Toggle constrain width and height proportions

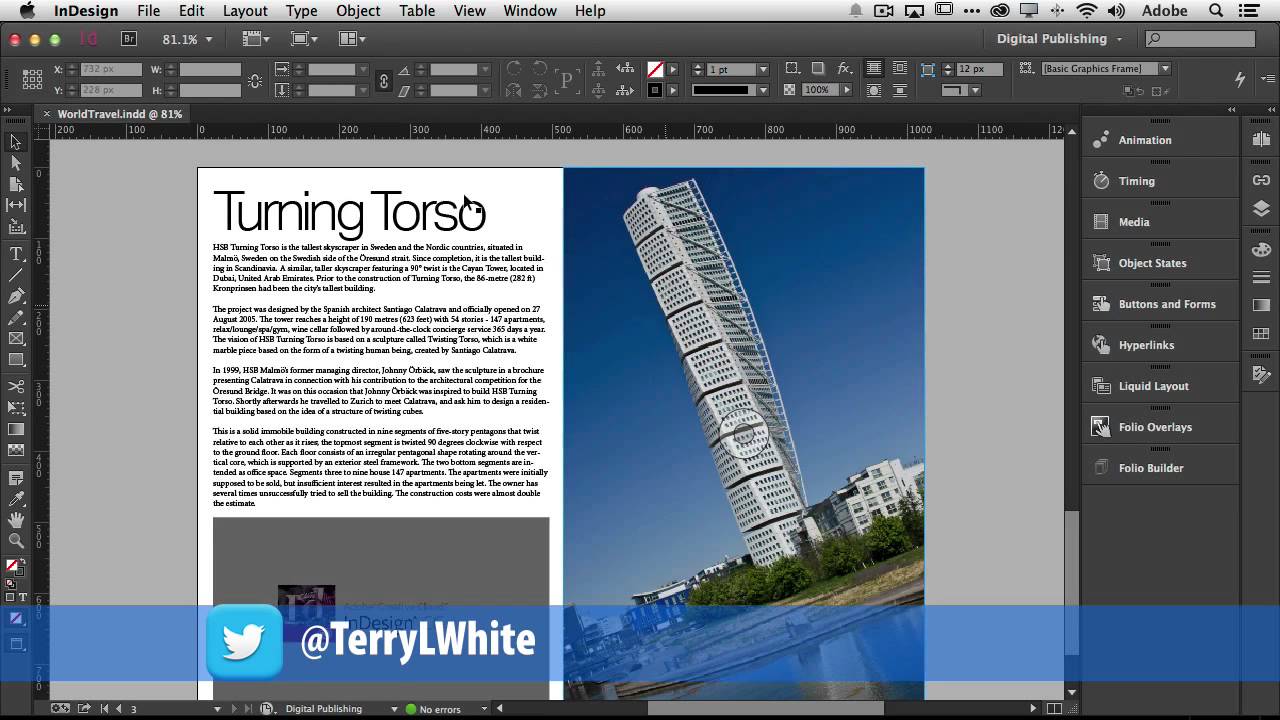coord(254,80)
